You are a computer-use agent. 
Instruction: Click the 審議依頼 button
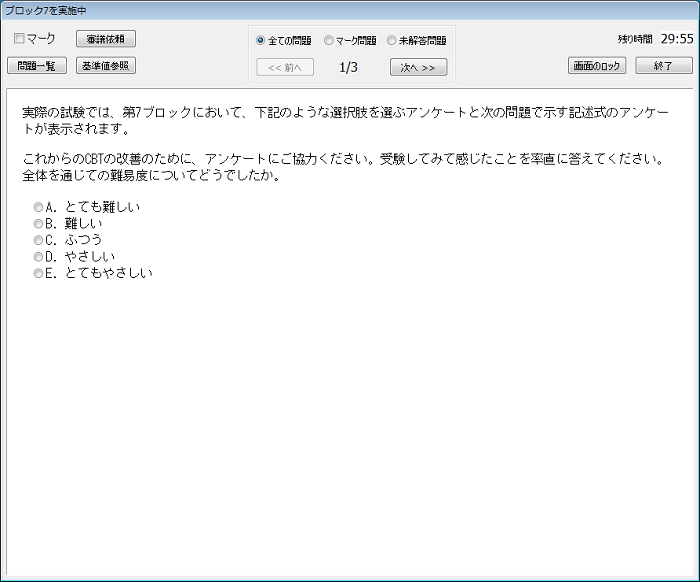pyautogui.click(x=106, y=39)
